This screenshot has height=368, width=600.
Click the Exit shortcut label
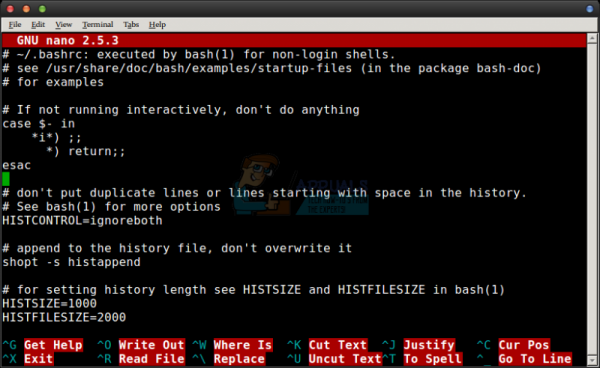coord(38,359)
